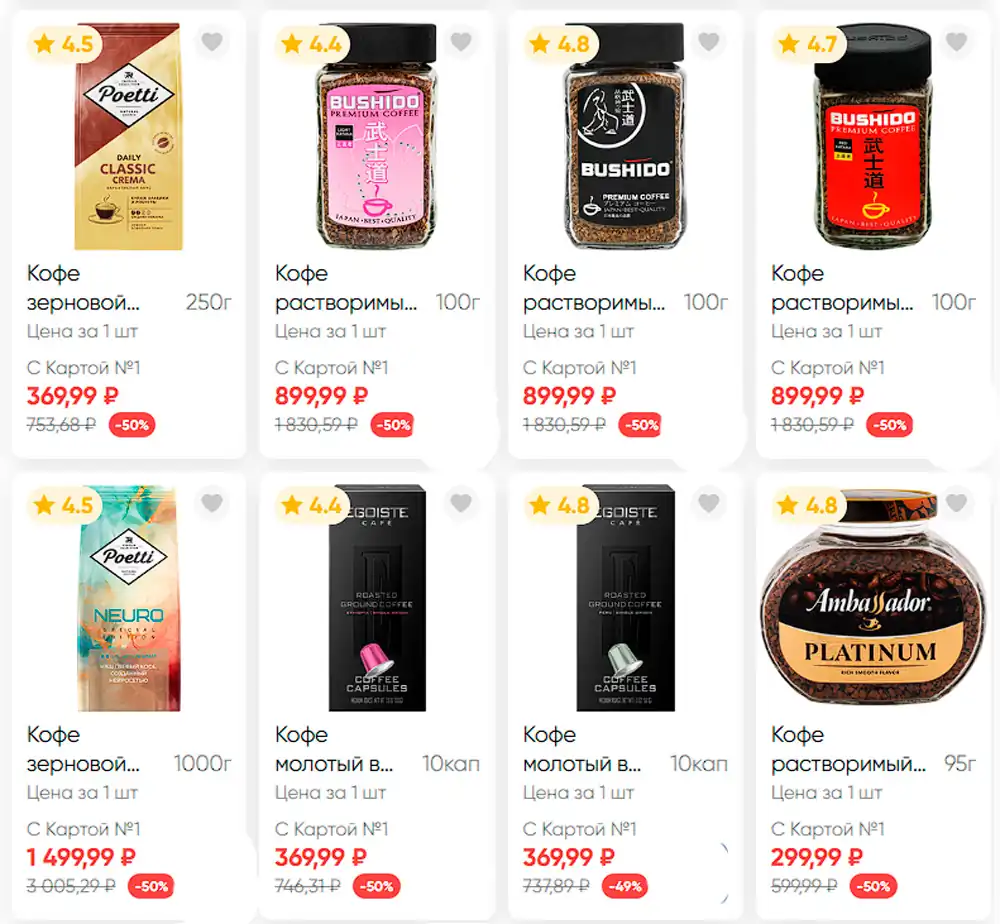Toggle favorite on pink Egoiste capsules
This screenshot has height=924, width=1000.
click(x=460, y=503)
